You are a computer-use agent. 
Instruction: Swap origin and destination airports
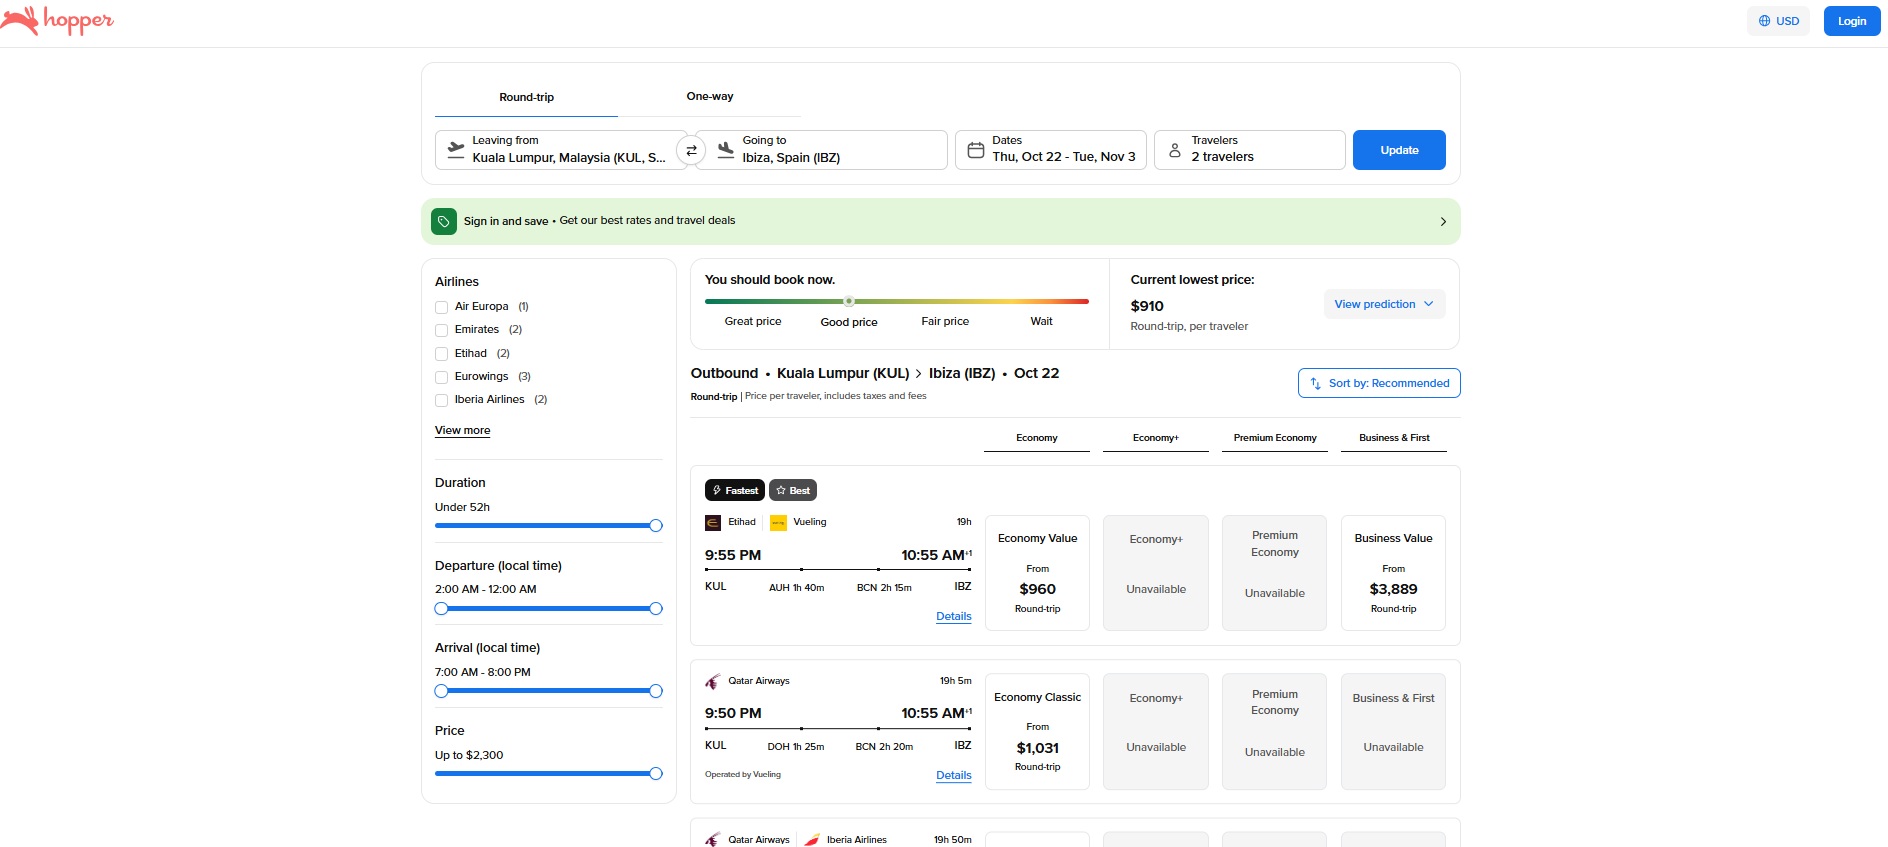(x=691, y=150)
